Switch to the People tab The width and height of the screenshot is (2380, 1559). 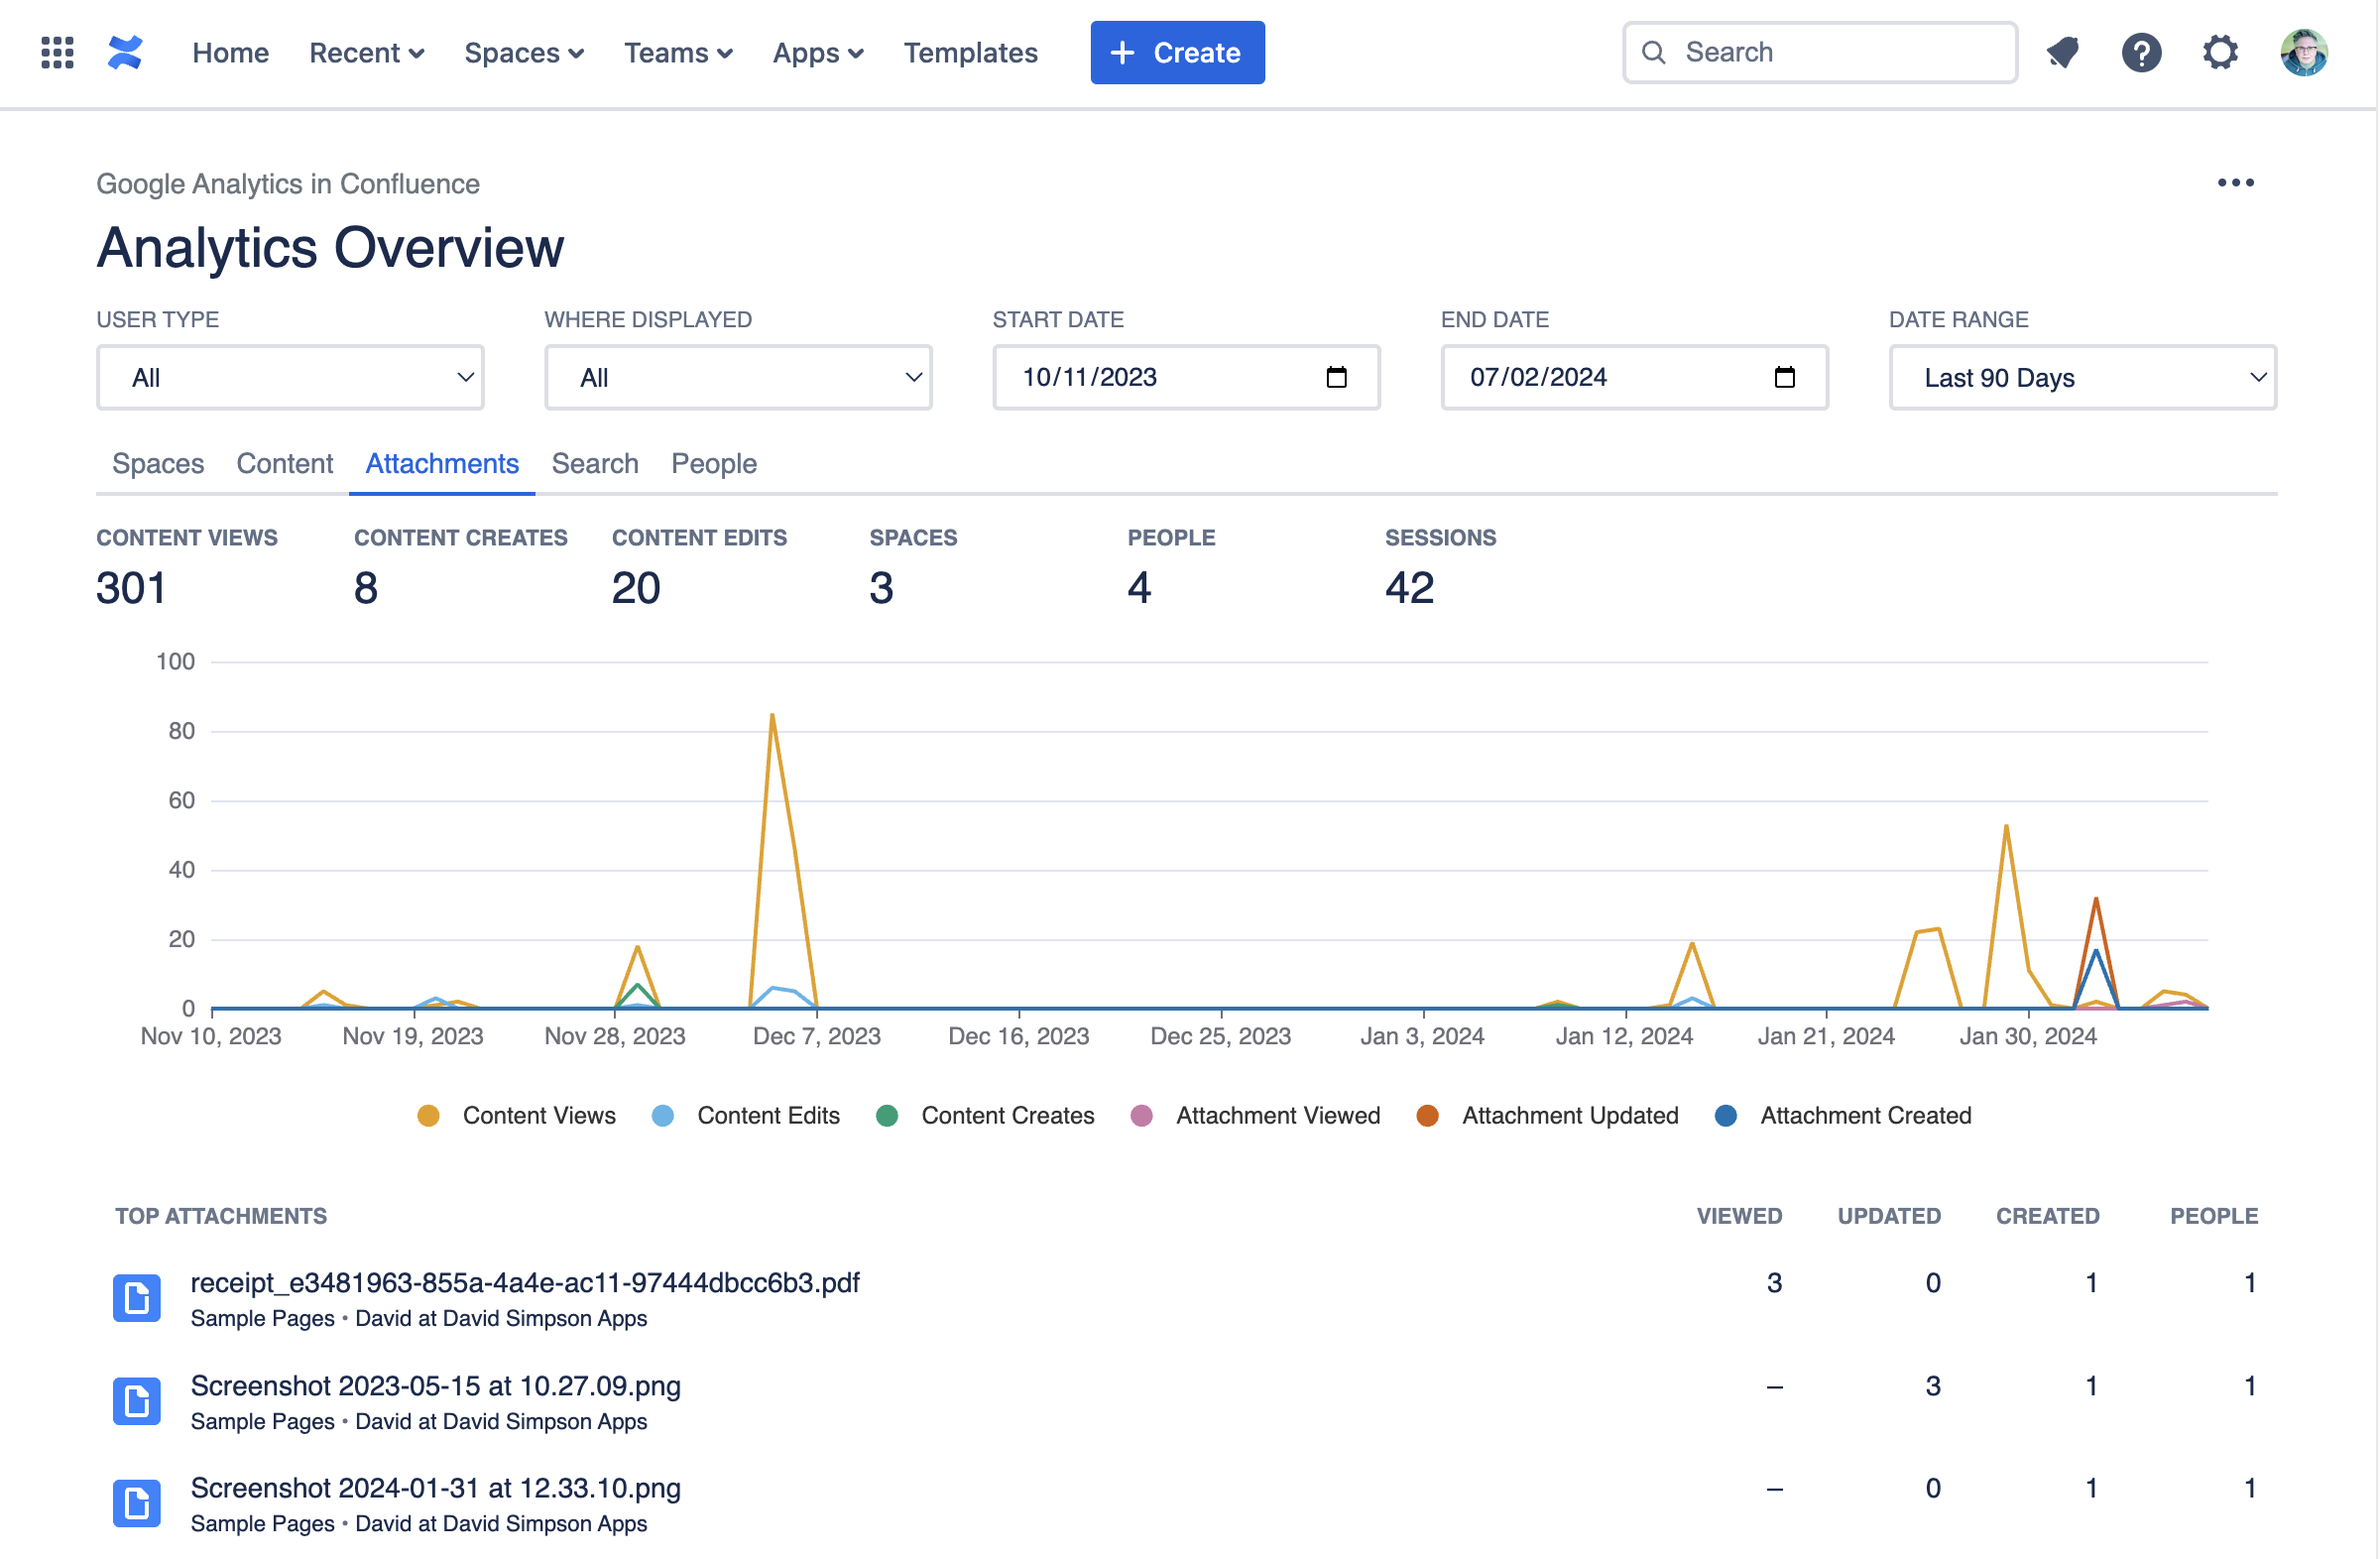pyautogui.click(x=713, y=464)
